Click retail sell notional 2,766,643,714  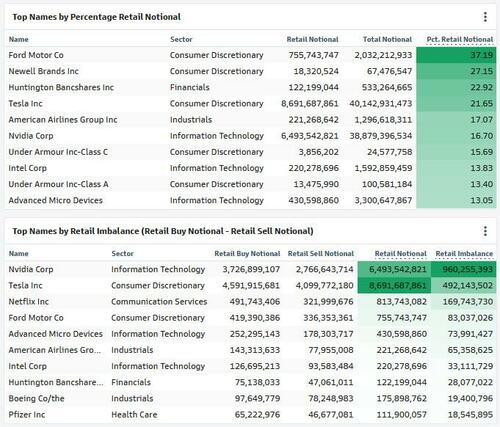[325, 269]
